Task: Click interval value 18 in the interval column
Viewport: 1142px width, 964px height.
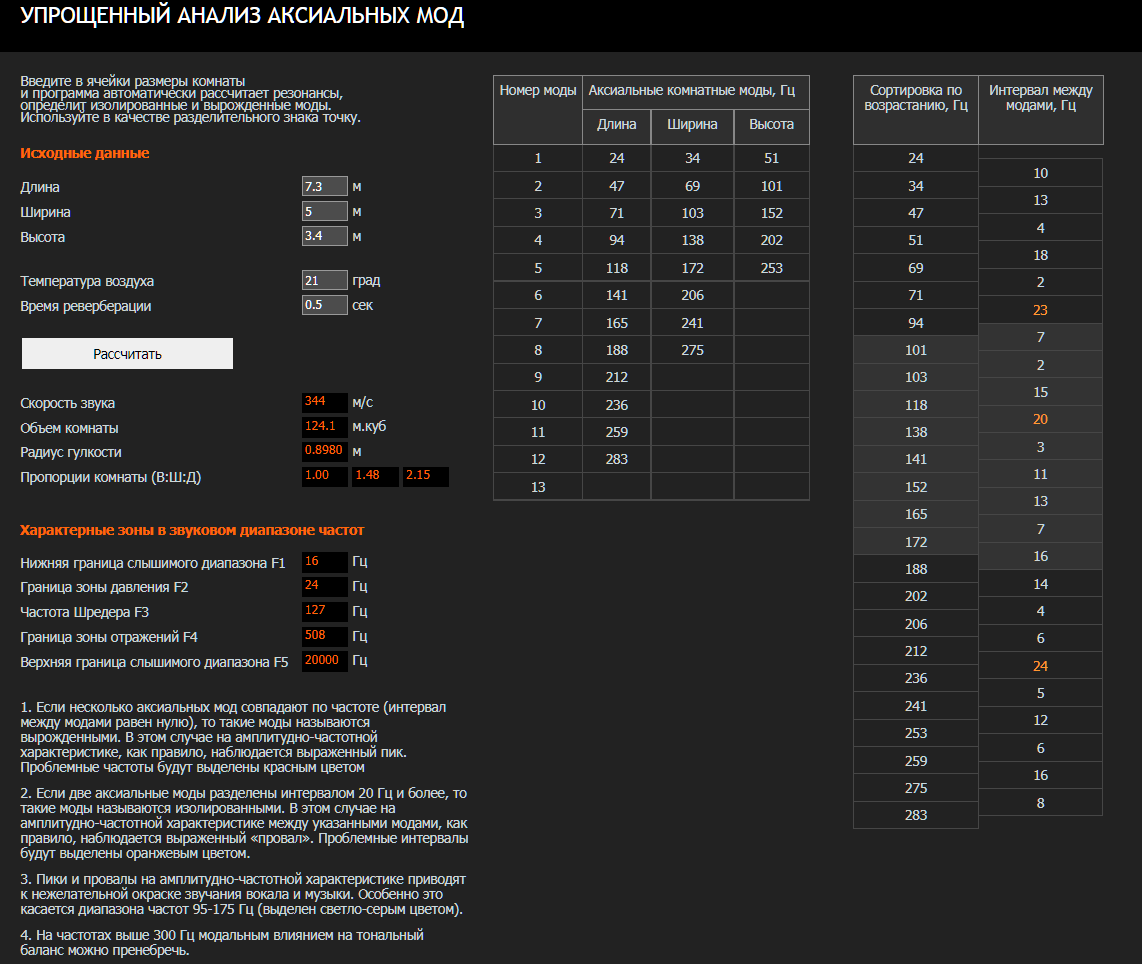Action: 1041,256
